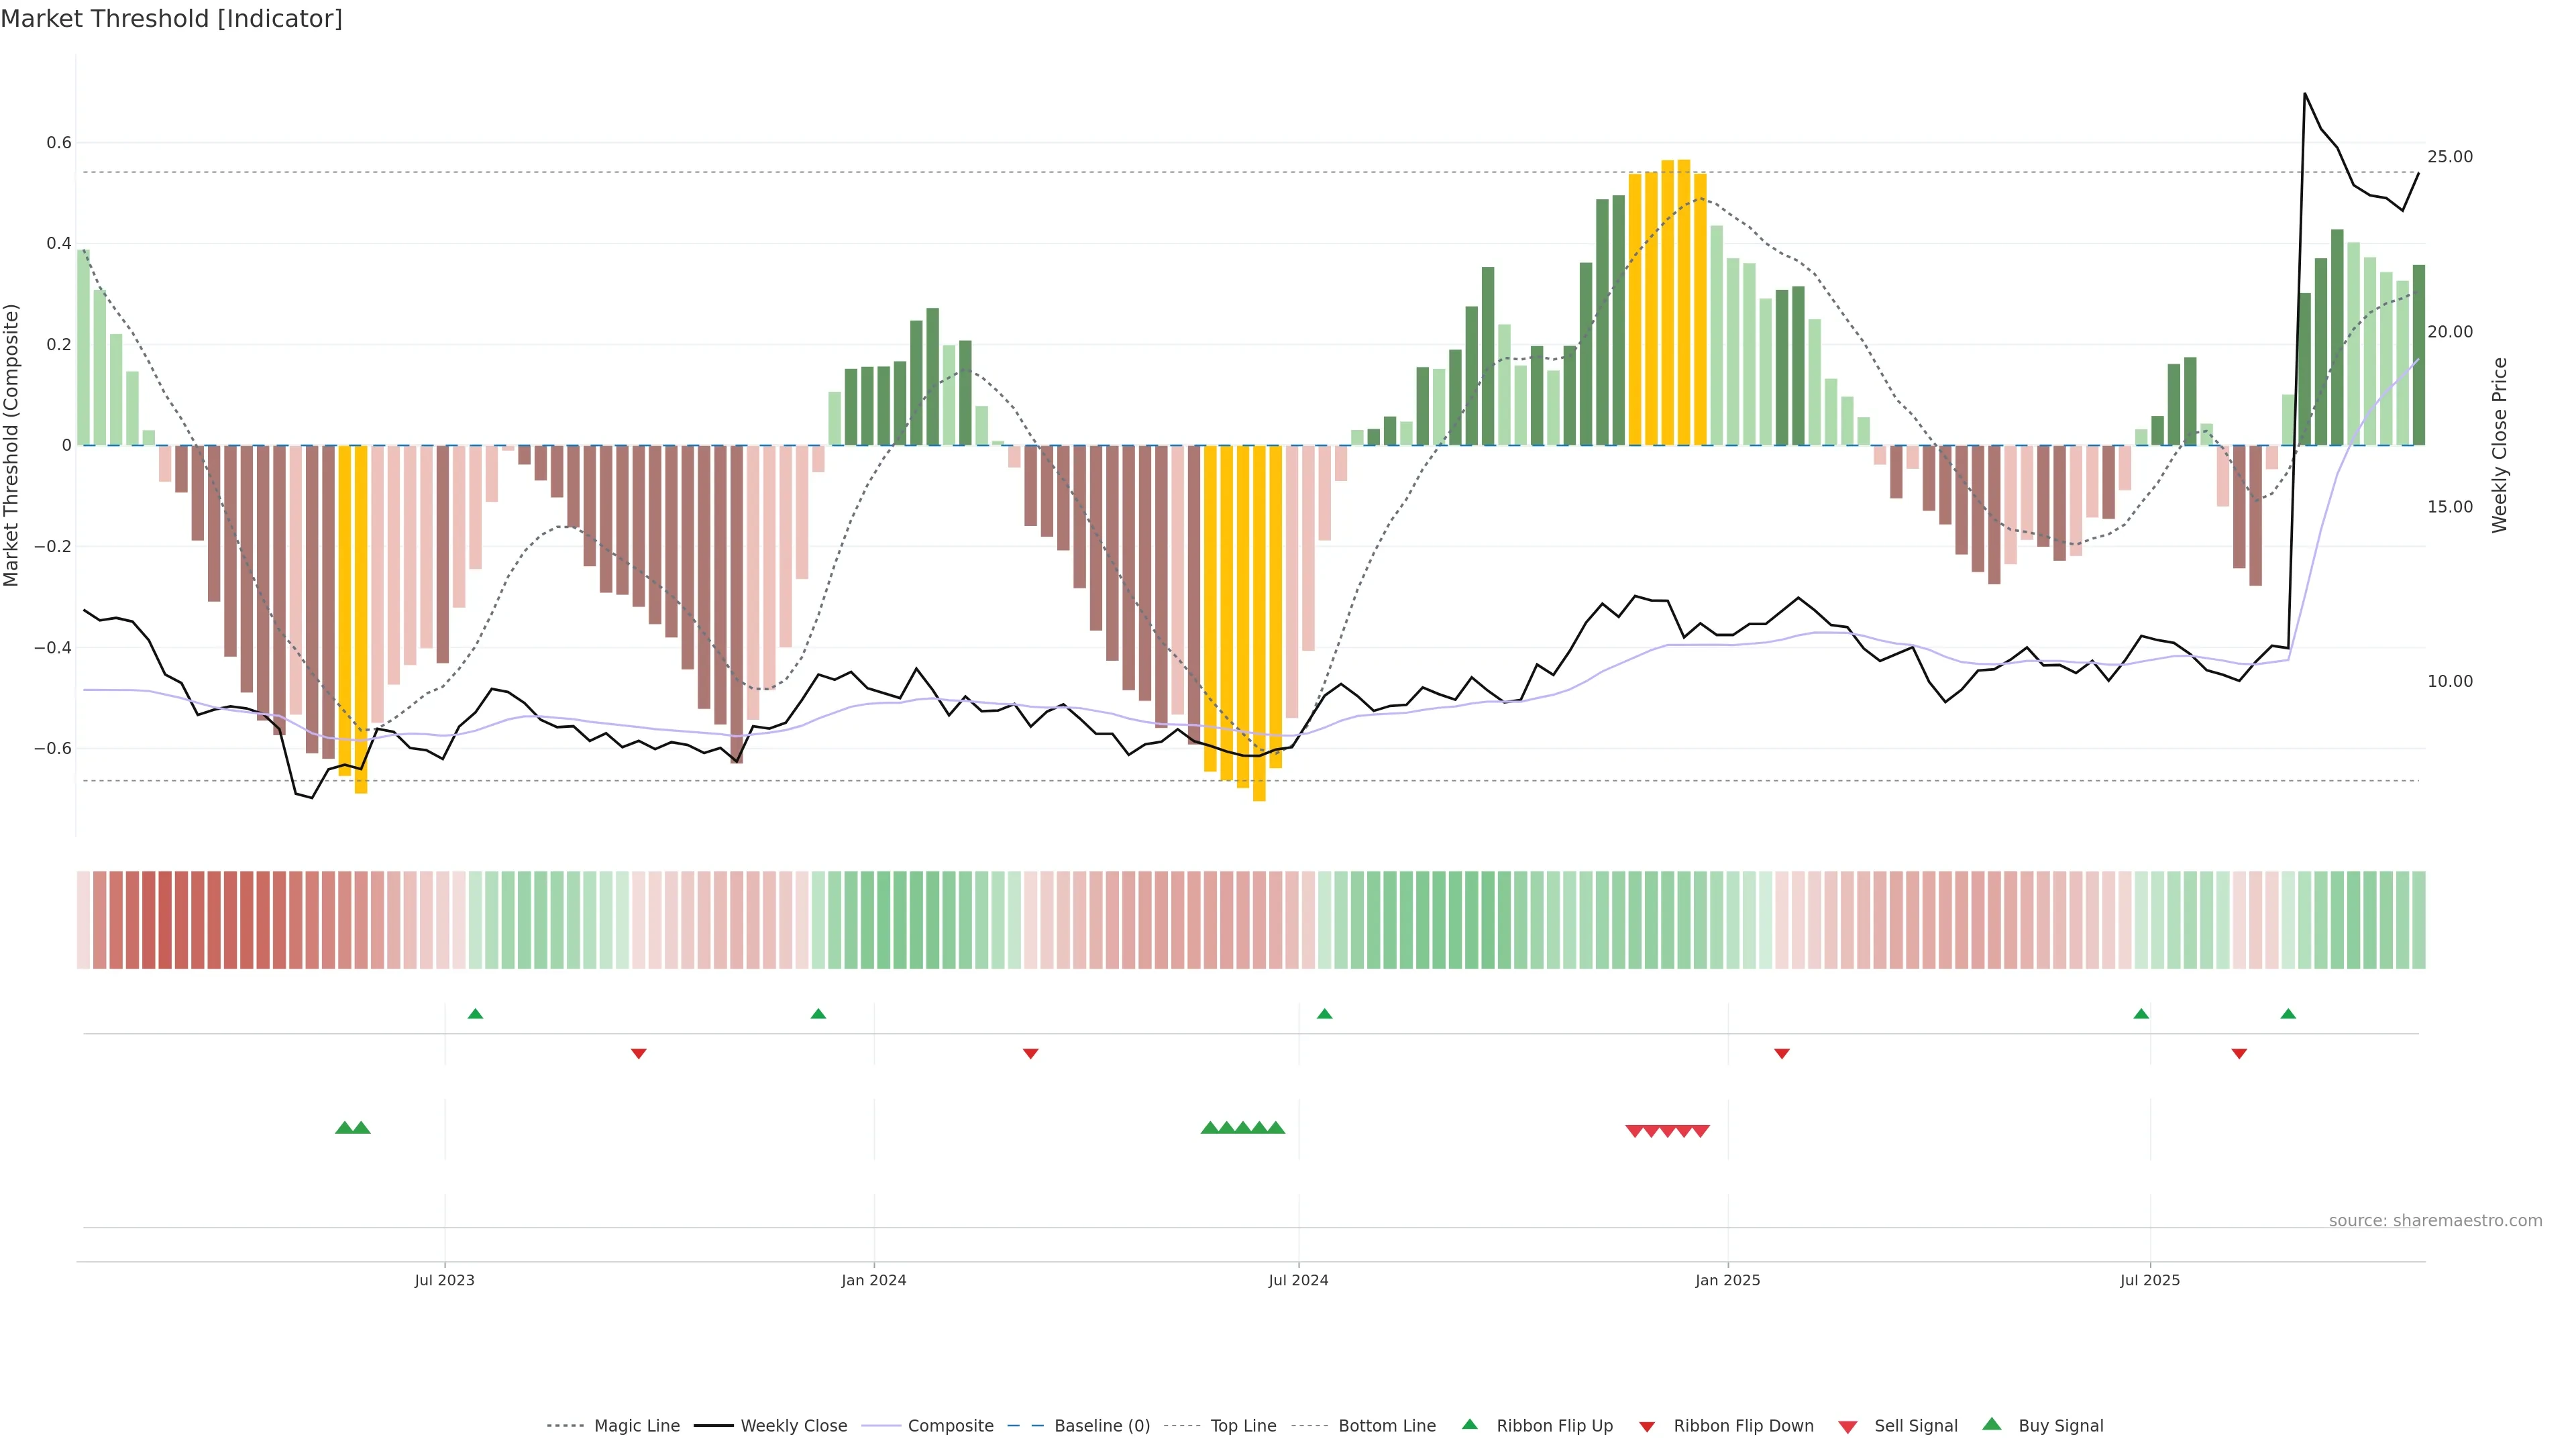The height and width of the screenshot is (1449, 2576).
Task: Click the Jan 2024 x-axis label
Action: 873,1280
